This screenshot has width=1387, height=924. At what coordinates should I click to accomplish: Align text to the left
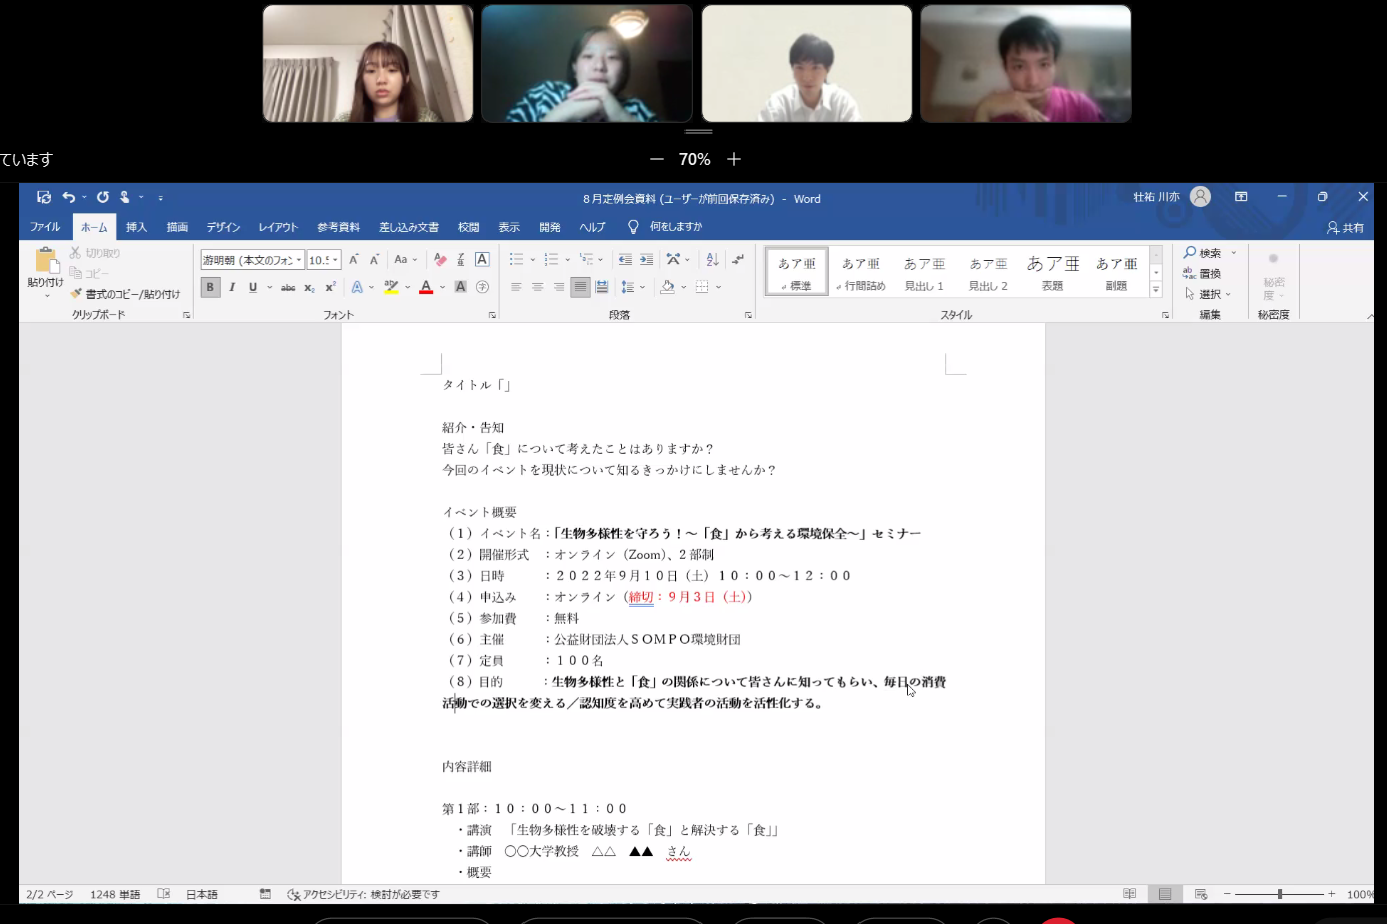516,287
